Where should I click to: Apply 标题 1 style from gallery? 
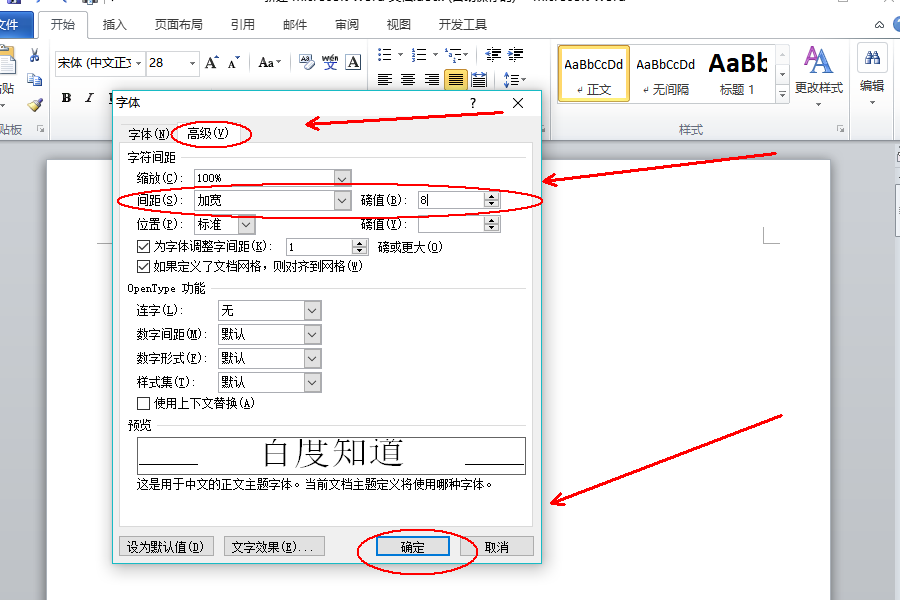(x=738, y=74)
